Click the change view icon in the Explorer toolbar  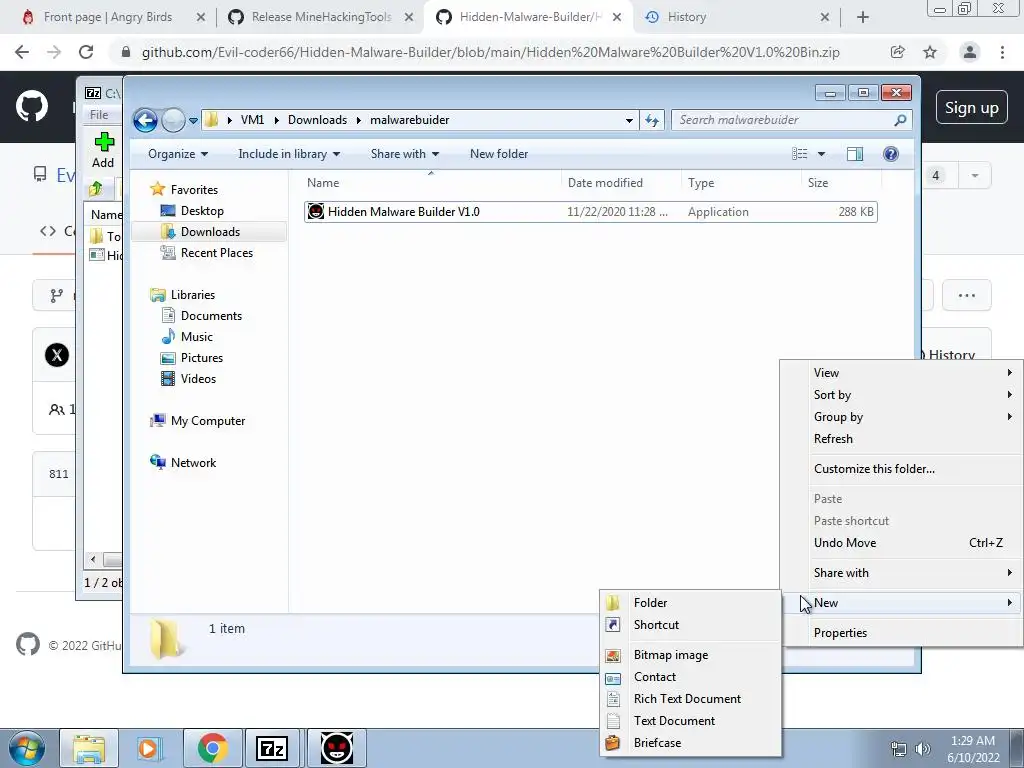(x=800, y=154)
